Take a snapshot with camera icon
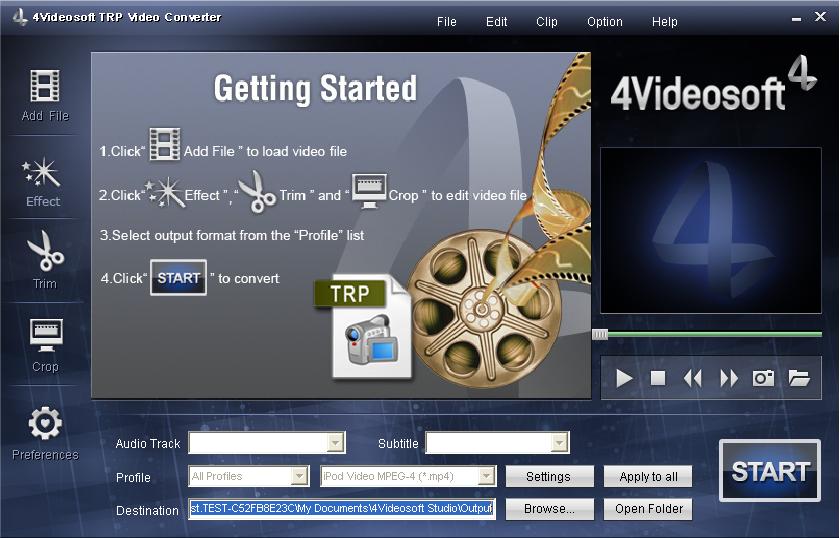 pos(763,378)
